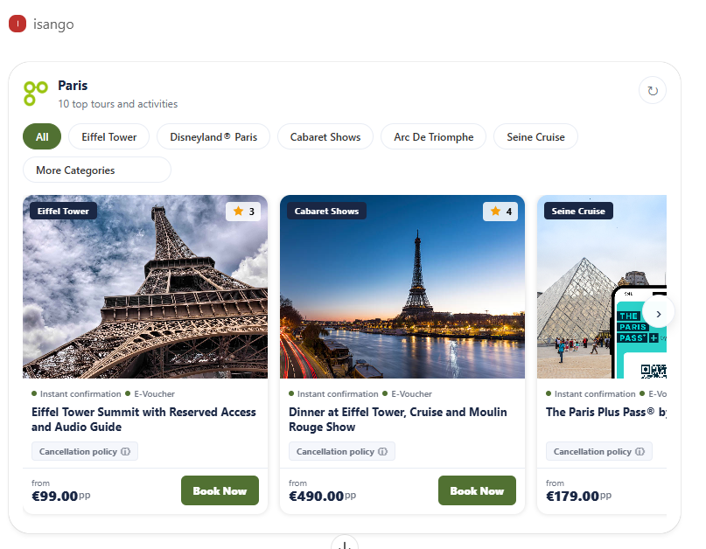Screen dimensions: 706x549
Task: Click info icon on Moulin Rouge cancellation policy
Action: click(383, 452)
